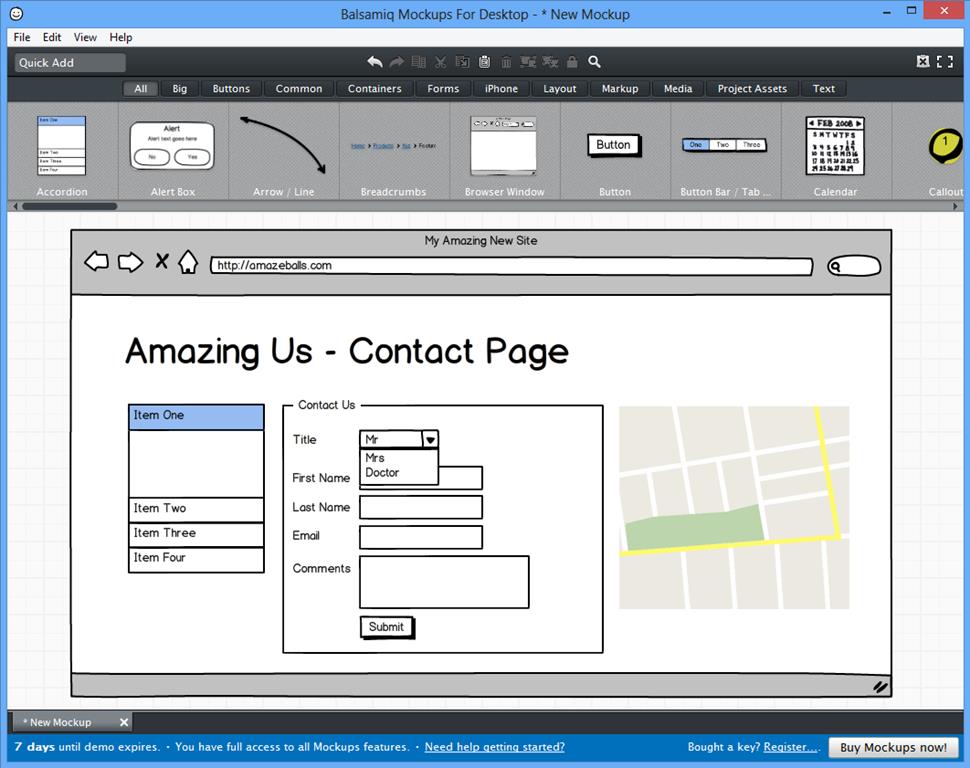This screenshot has height=768, width=970.
Task: Click the Submit button in the contact form
Action: point(387,627)
